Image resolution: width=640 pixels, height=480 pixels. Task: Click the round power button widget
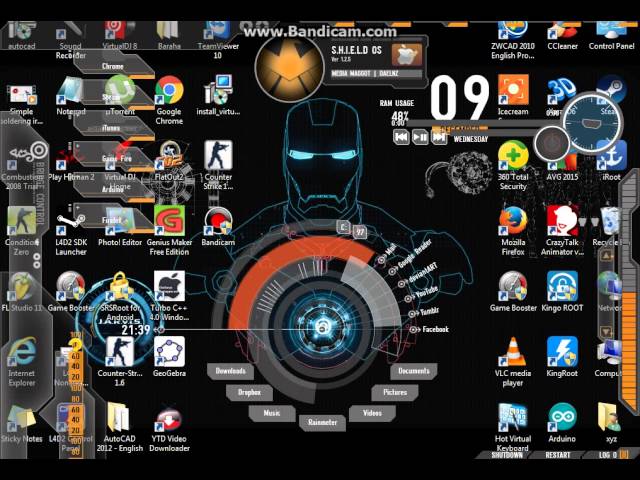point(551,143)
